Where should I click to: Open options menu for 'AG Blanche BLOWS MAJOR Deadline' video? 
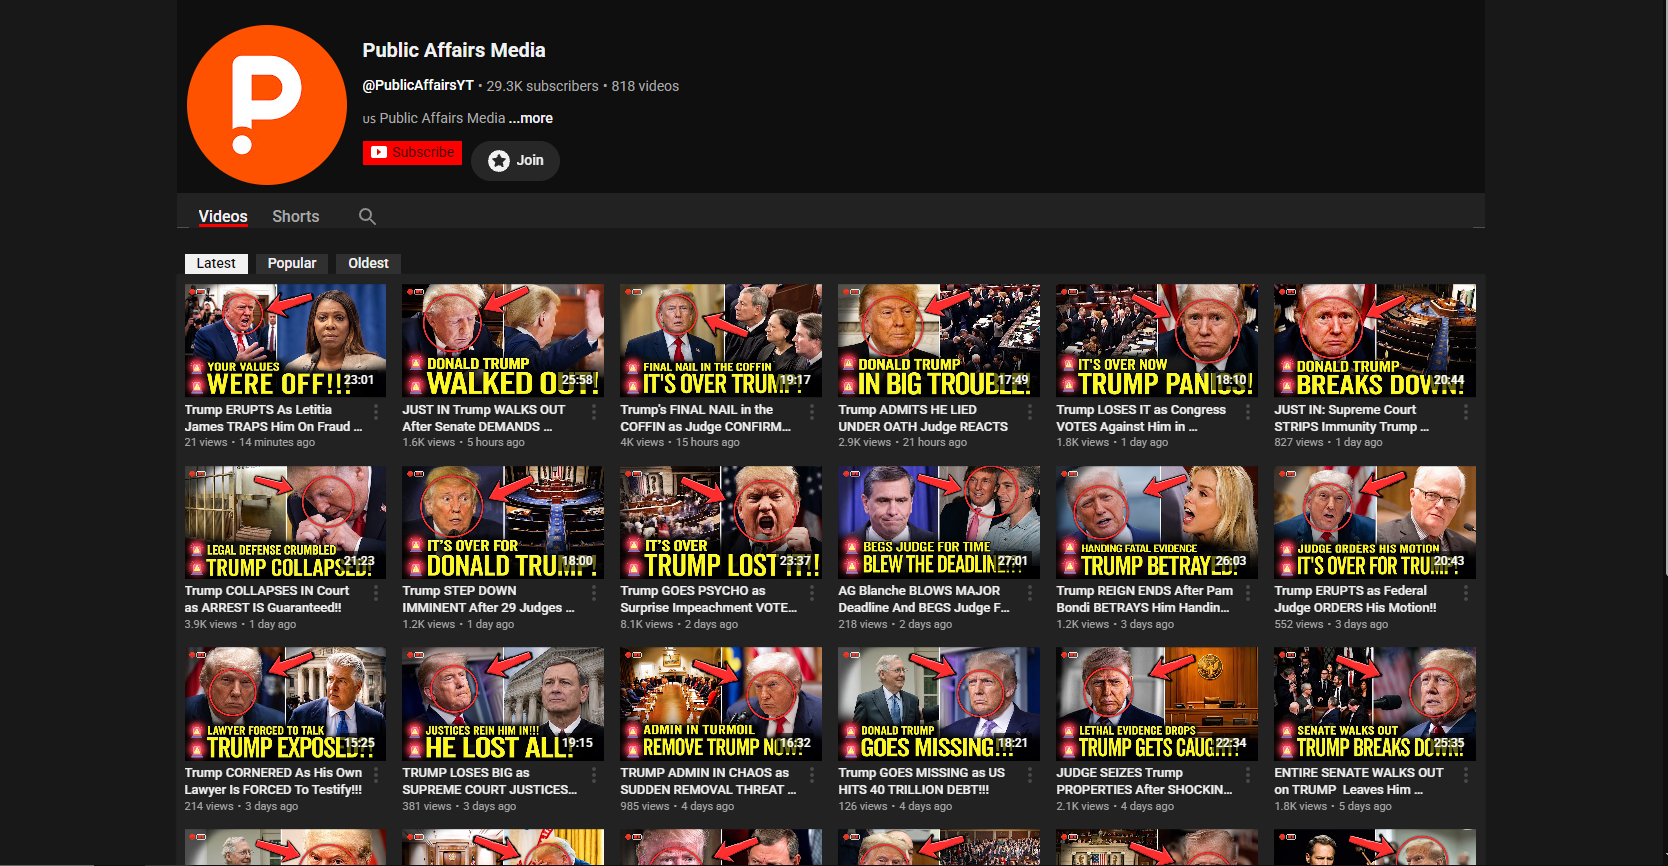pos(1030,593)
